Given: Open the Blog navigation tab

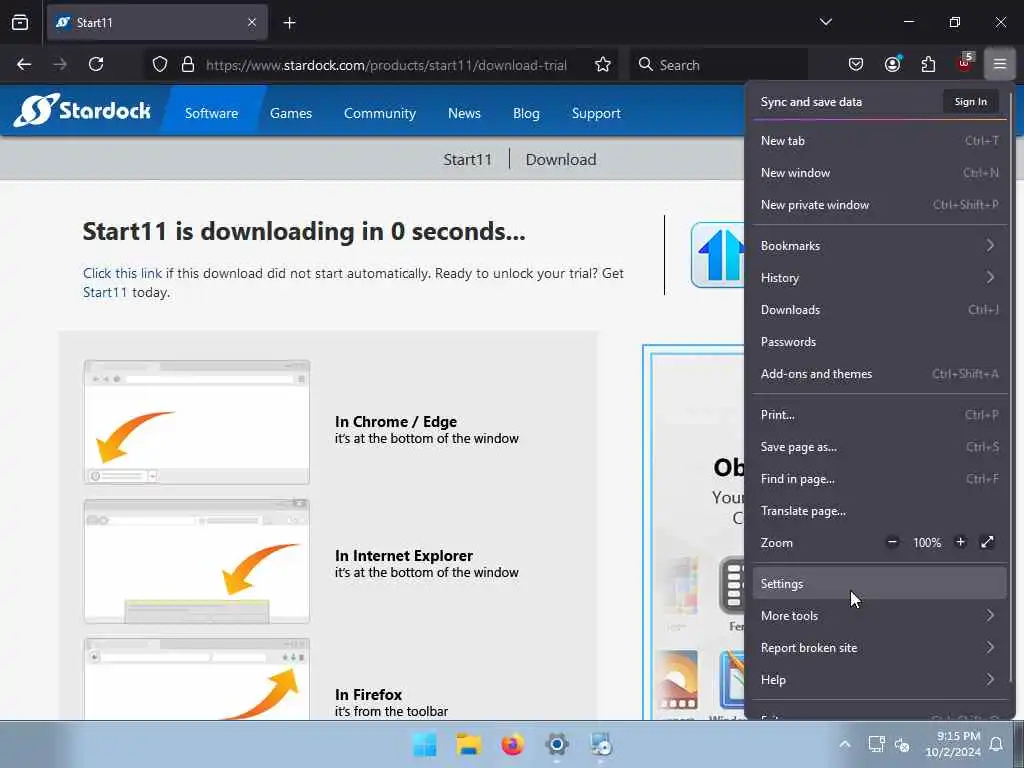Looking at the screenshot, I should [x=526, y=113].
